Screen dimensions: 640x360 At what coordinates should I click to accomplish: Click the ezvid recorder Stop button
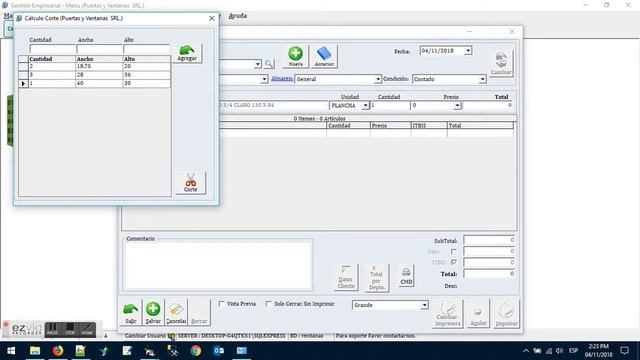click(70, 329)
